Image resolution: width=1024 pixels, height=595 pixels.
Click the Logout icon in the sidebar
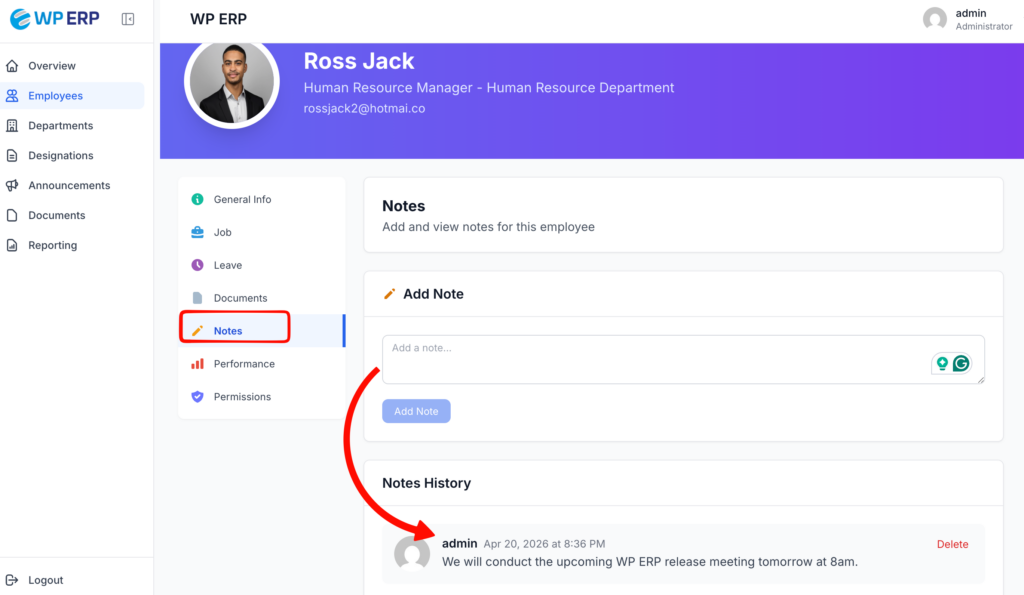click(x=12, y=580)
